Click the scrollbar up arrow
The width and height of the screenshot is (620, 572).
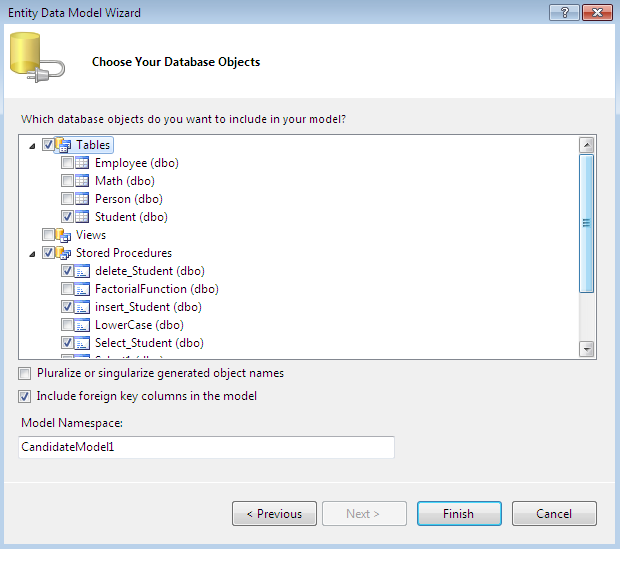point(586,145)
